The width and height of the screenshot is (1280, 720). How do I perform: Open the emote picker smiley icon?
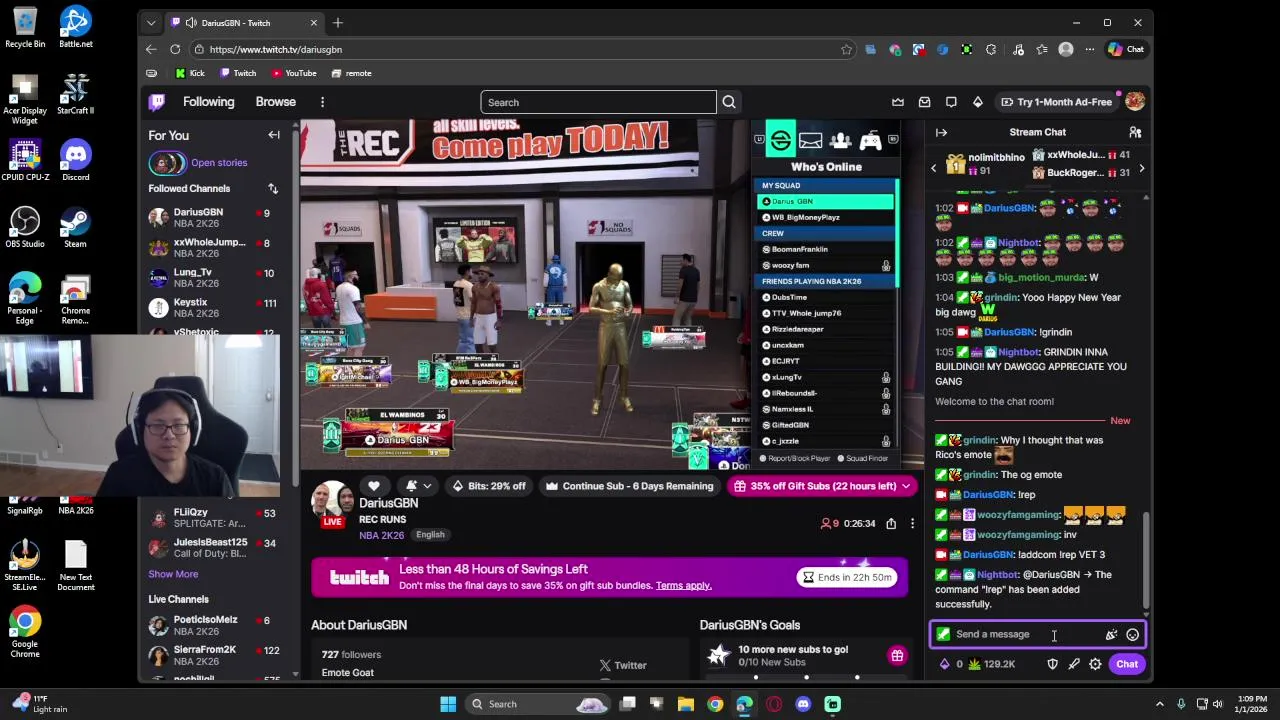pos(1132,634)
